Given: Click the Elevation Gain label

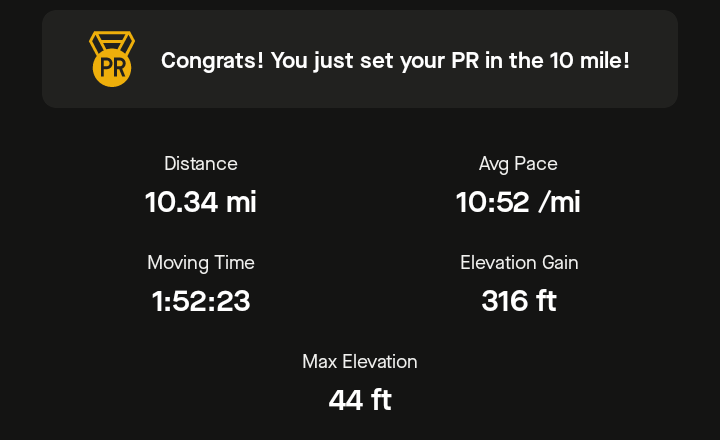Looking at the screenshot, I should (519, 263).
